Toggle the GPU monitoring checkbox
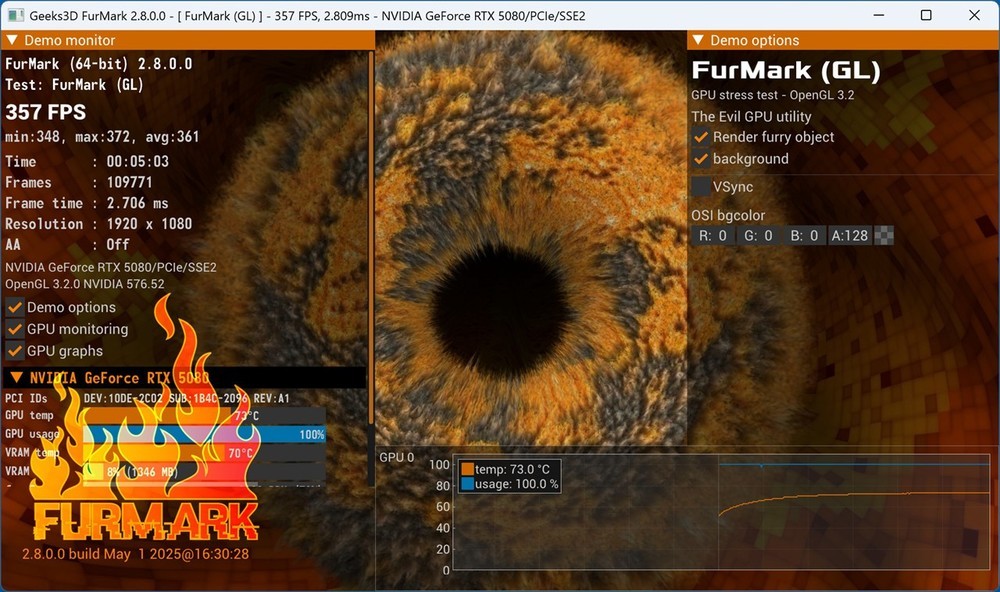The image size is (1000, 592). click(15, 329)
